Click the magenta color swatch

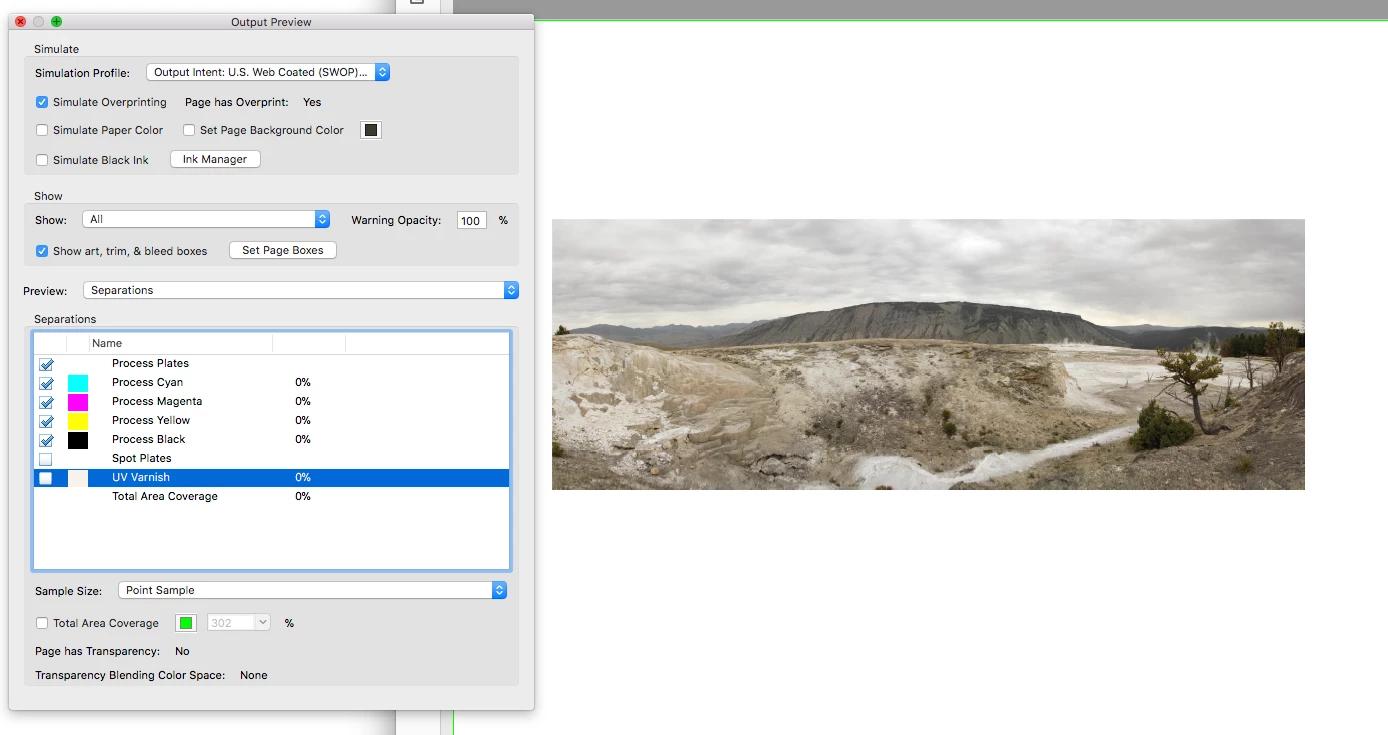point(78,402)
